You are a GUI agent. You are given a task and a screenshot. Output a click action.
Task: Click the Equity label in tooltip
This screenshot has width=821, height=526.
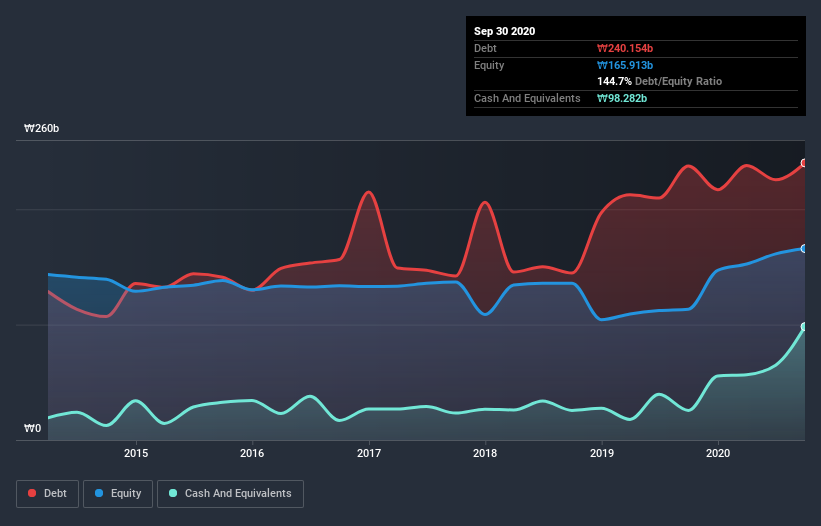(489, 65)
